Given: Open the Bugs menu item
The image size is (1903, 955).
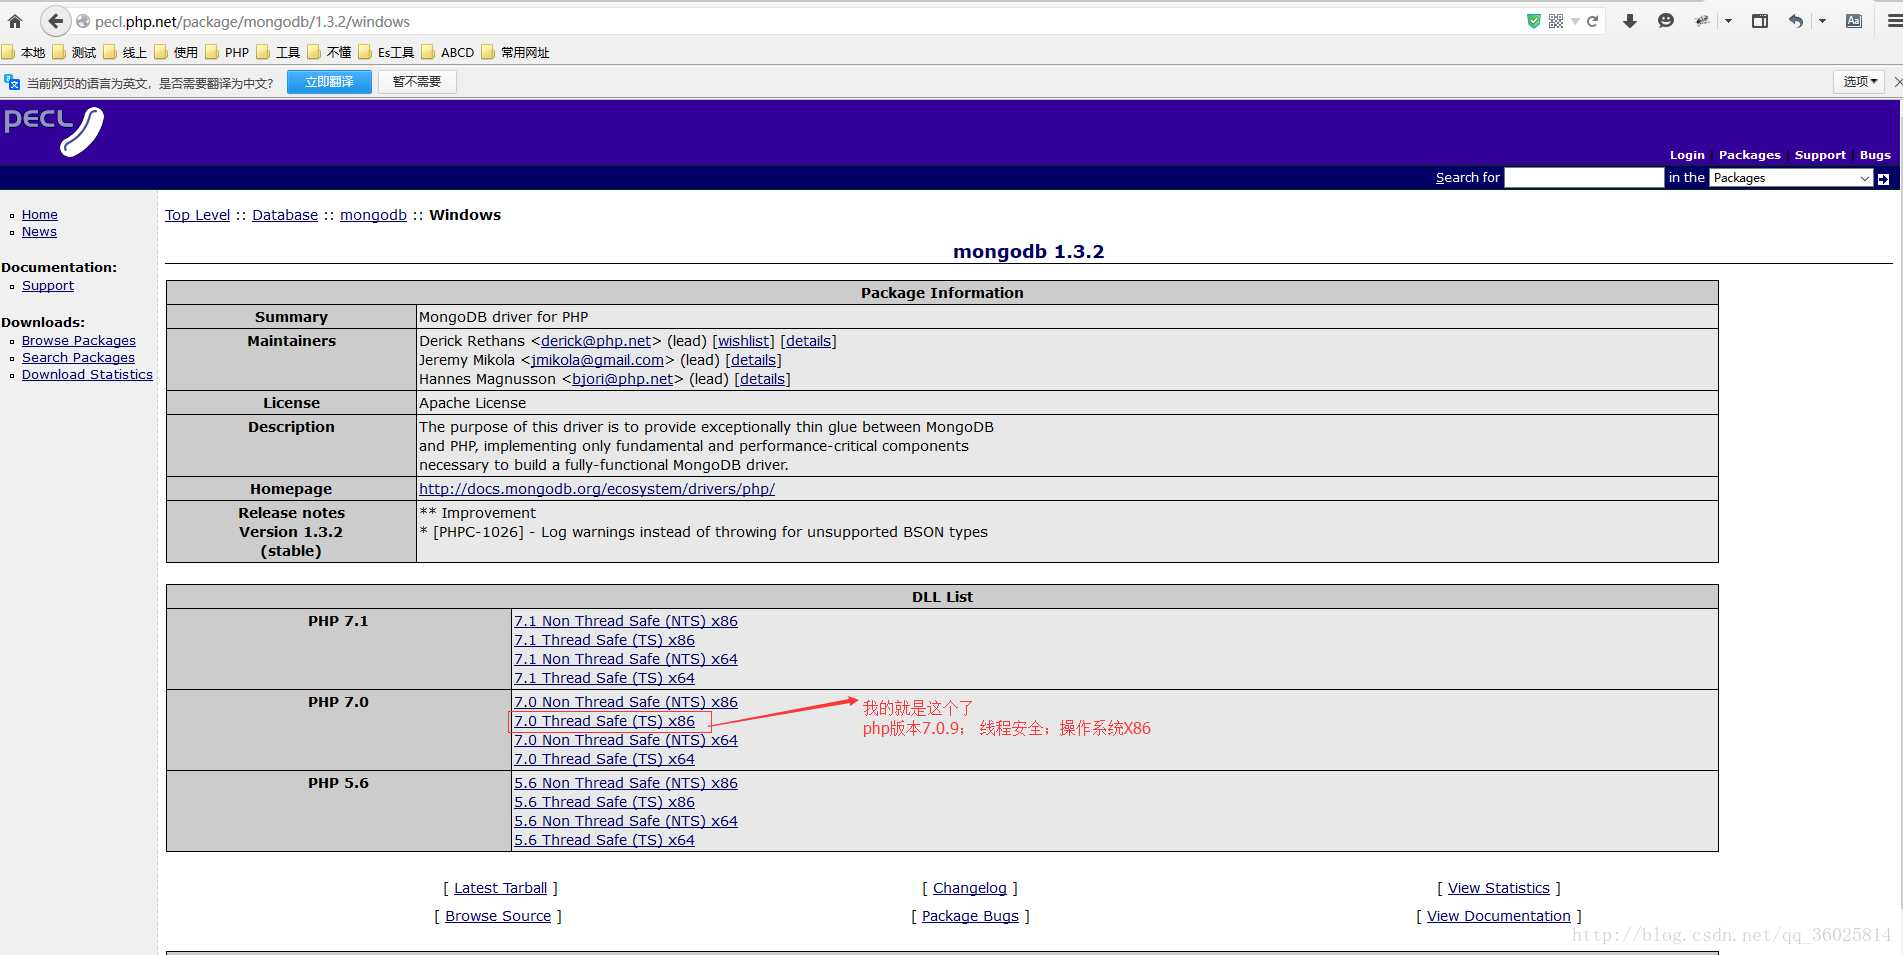Looking at the screenshot, I should point(1875,155).
